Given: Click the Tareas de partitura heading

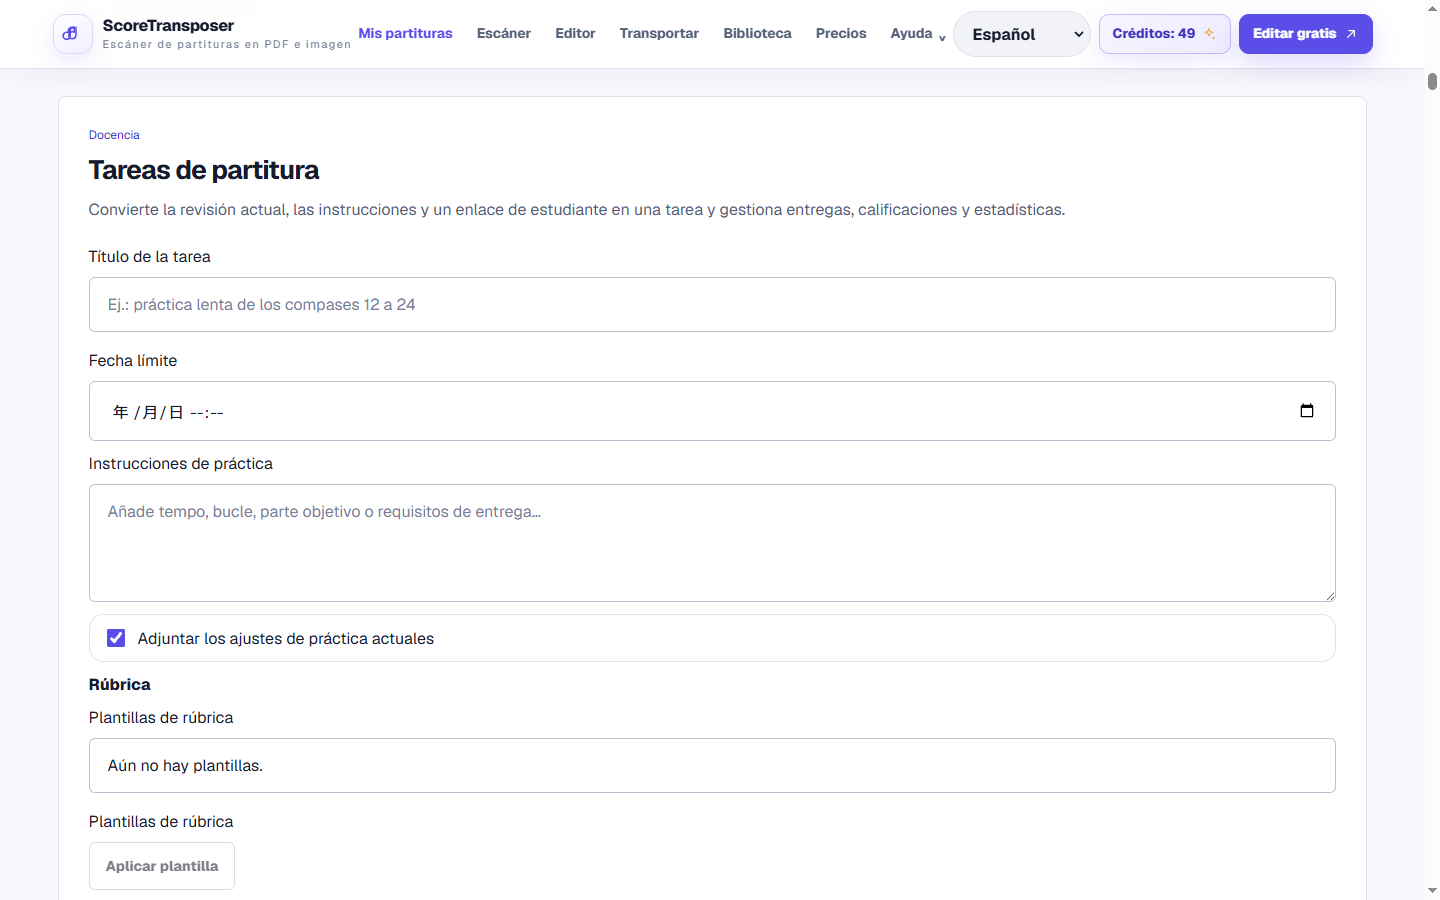Looking at the screenshot, I should (x=204, y=170).
